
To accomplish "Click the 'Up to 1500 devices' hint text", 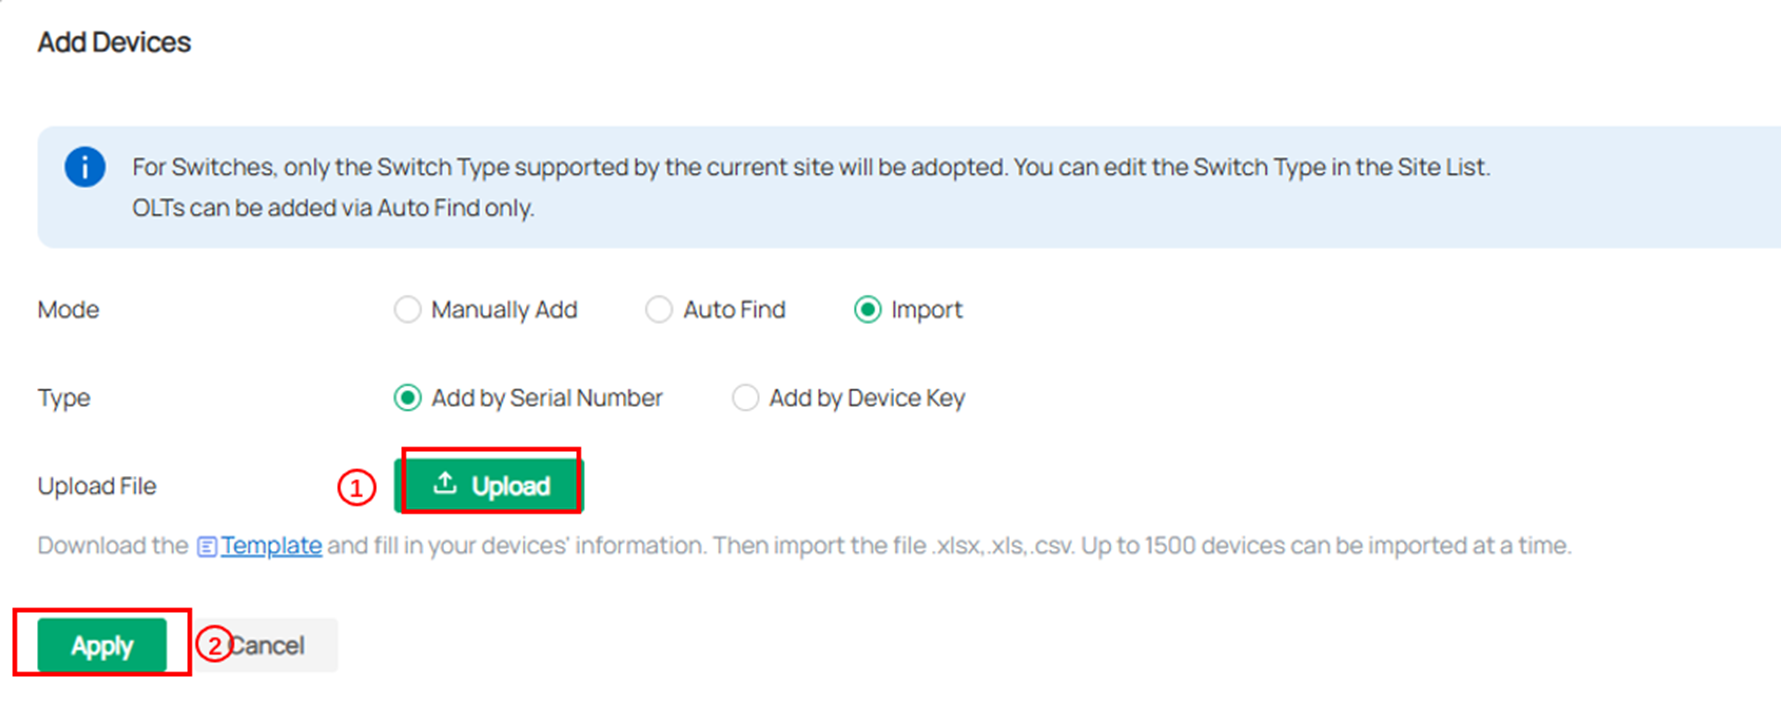I will click(1326, 546).
